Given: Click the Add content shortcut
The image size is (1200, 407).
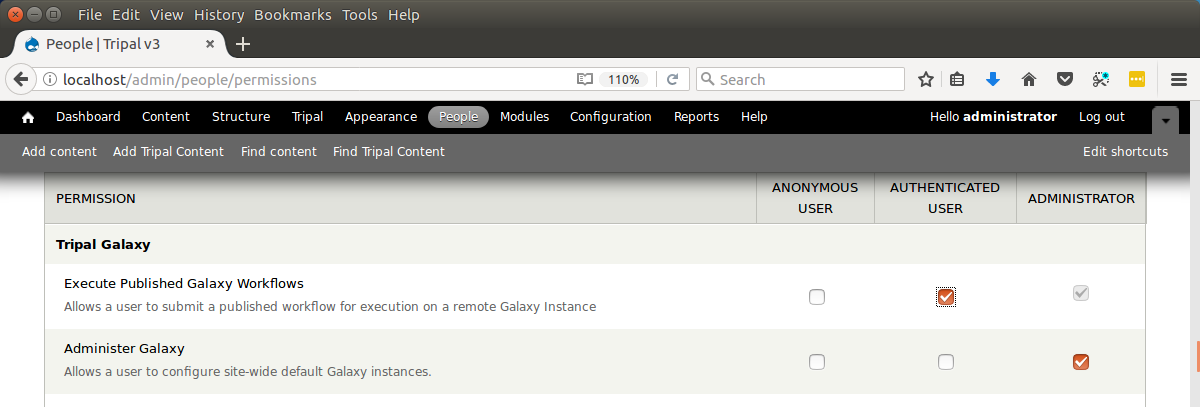Looking at the screenshot, I should point(59,152).
